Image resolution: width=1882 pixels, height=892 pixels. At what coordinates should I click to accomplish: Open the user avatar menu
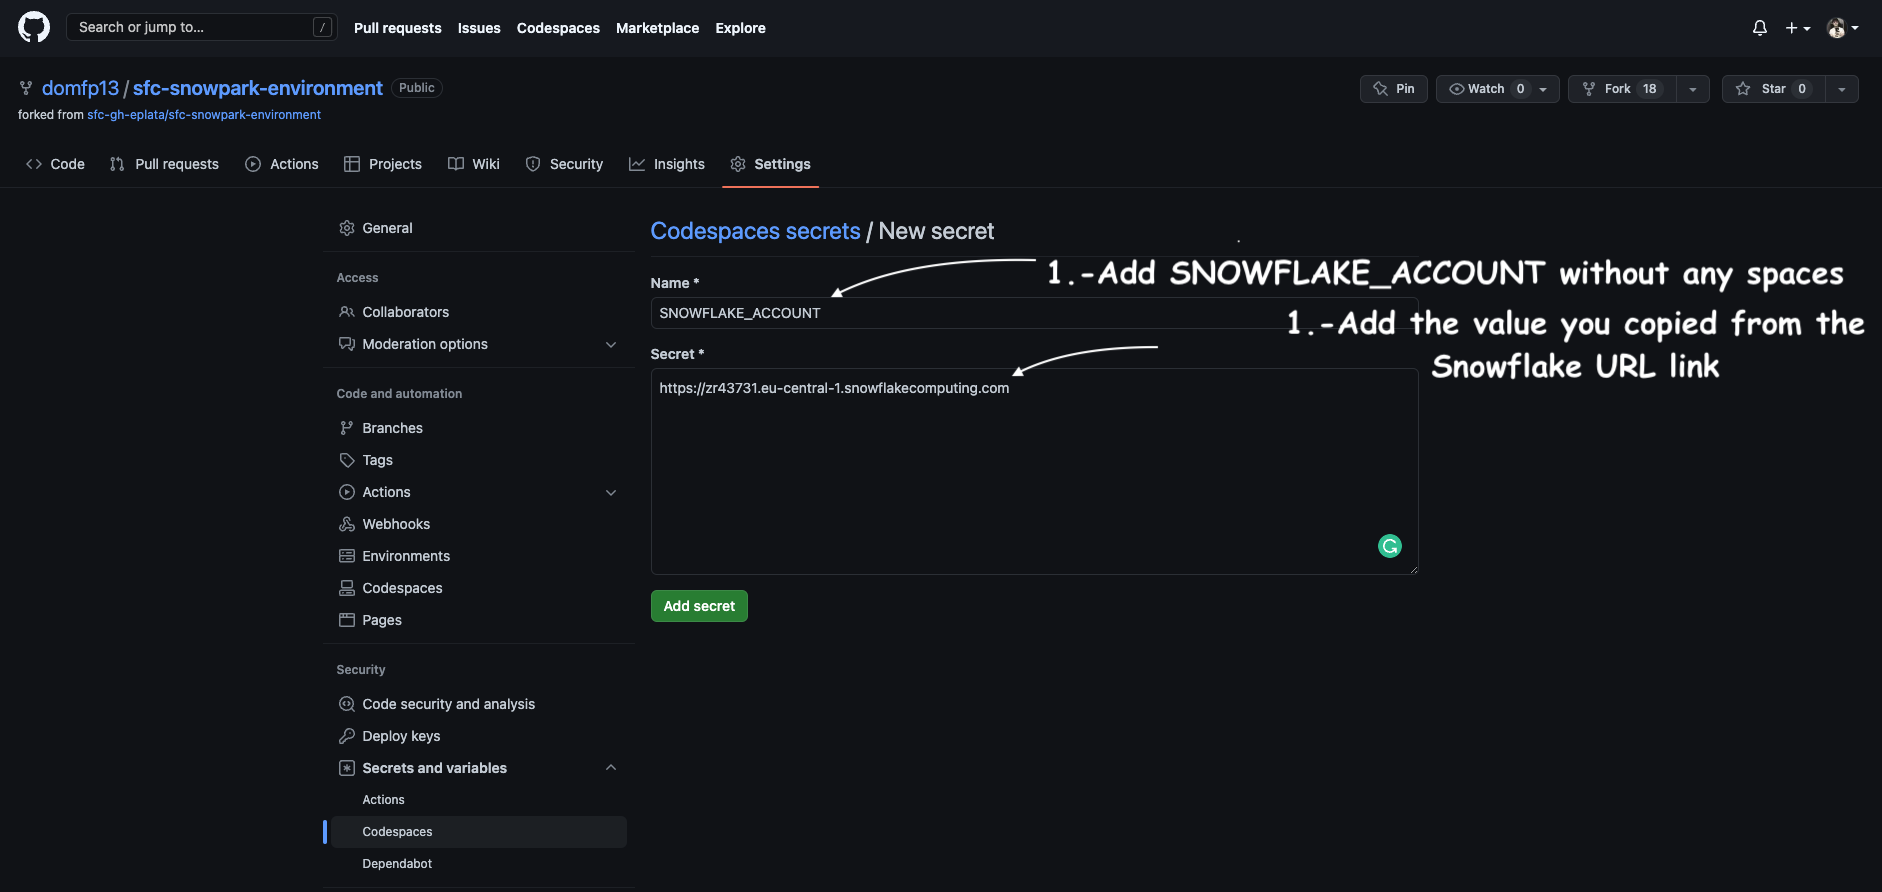pos(1843,28)
